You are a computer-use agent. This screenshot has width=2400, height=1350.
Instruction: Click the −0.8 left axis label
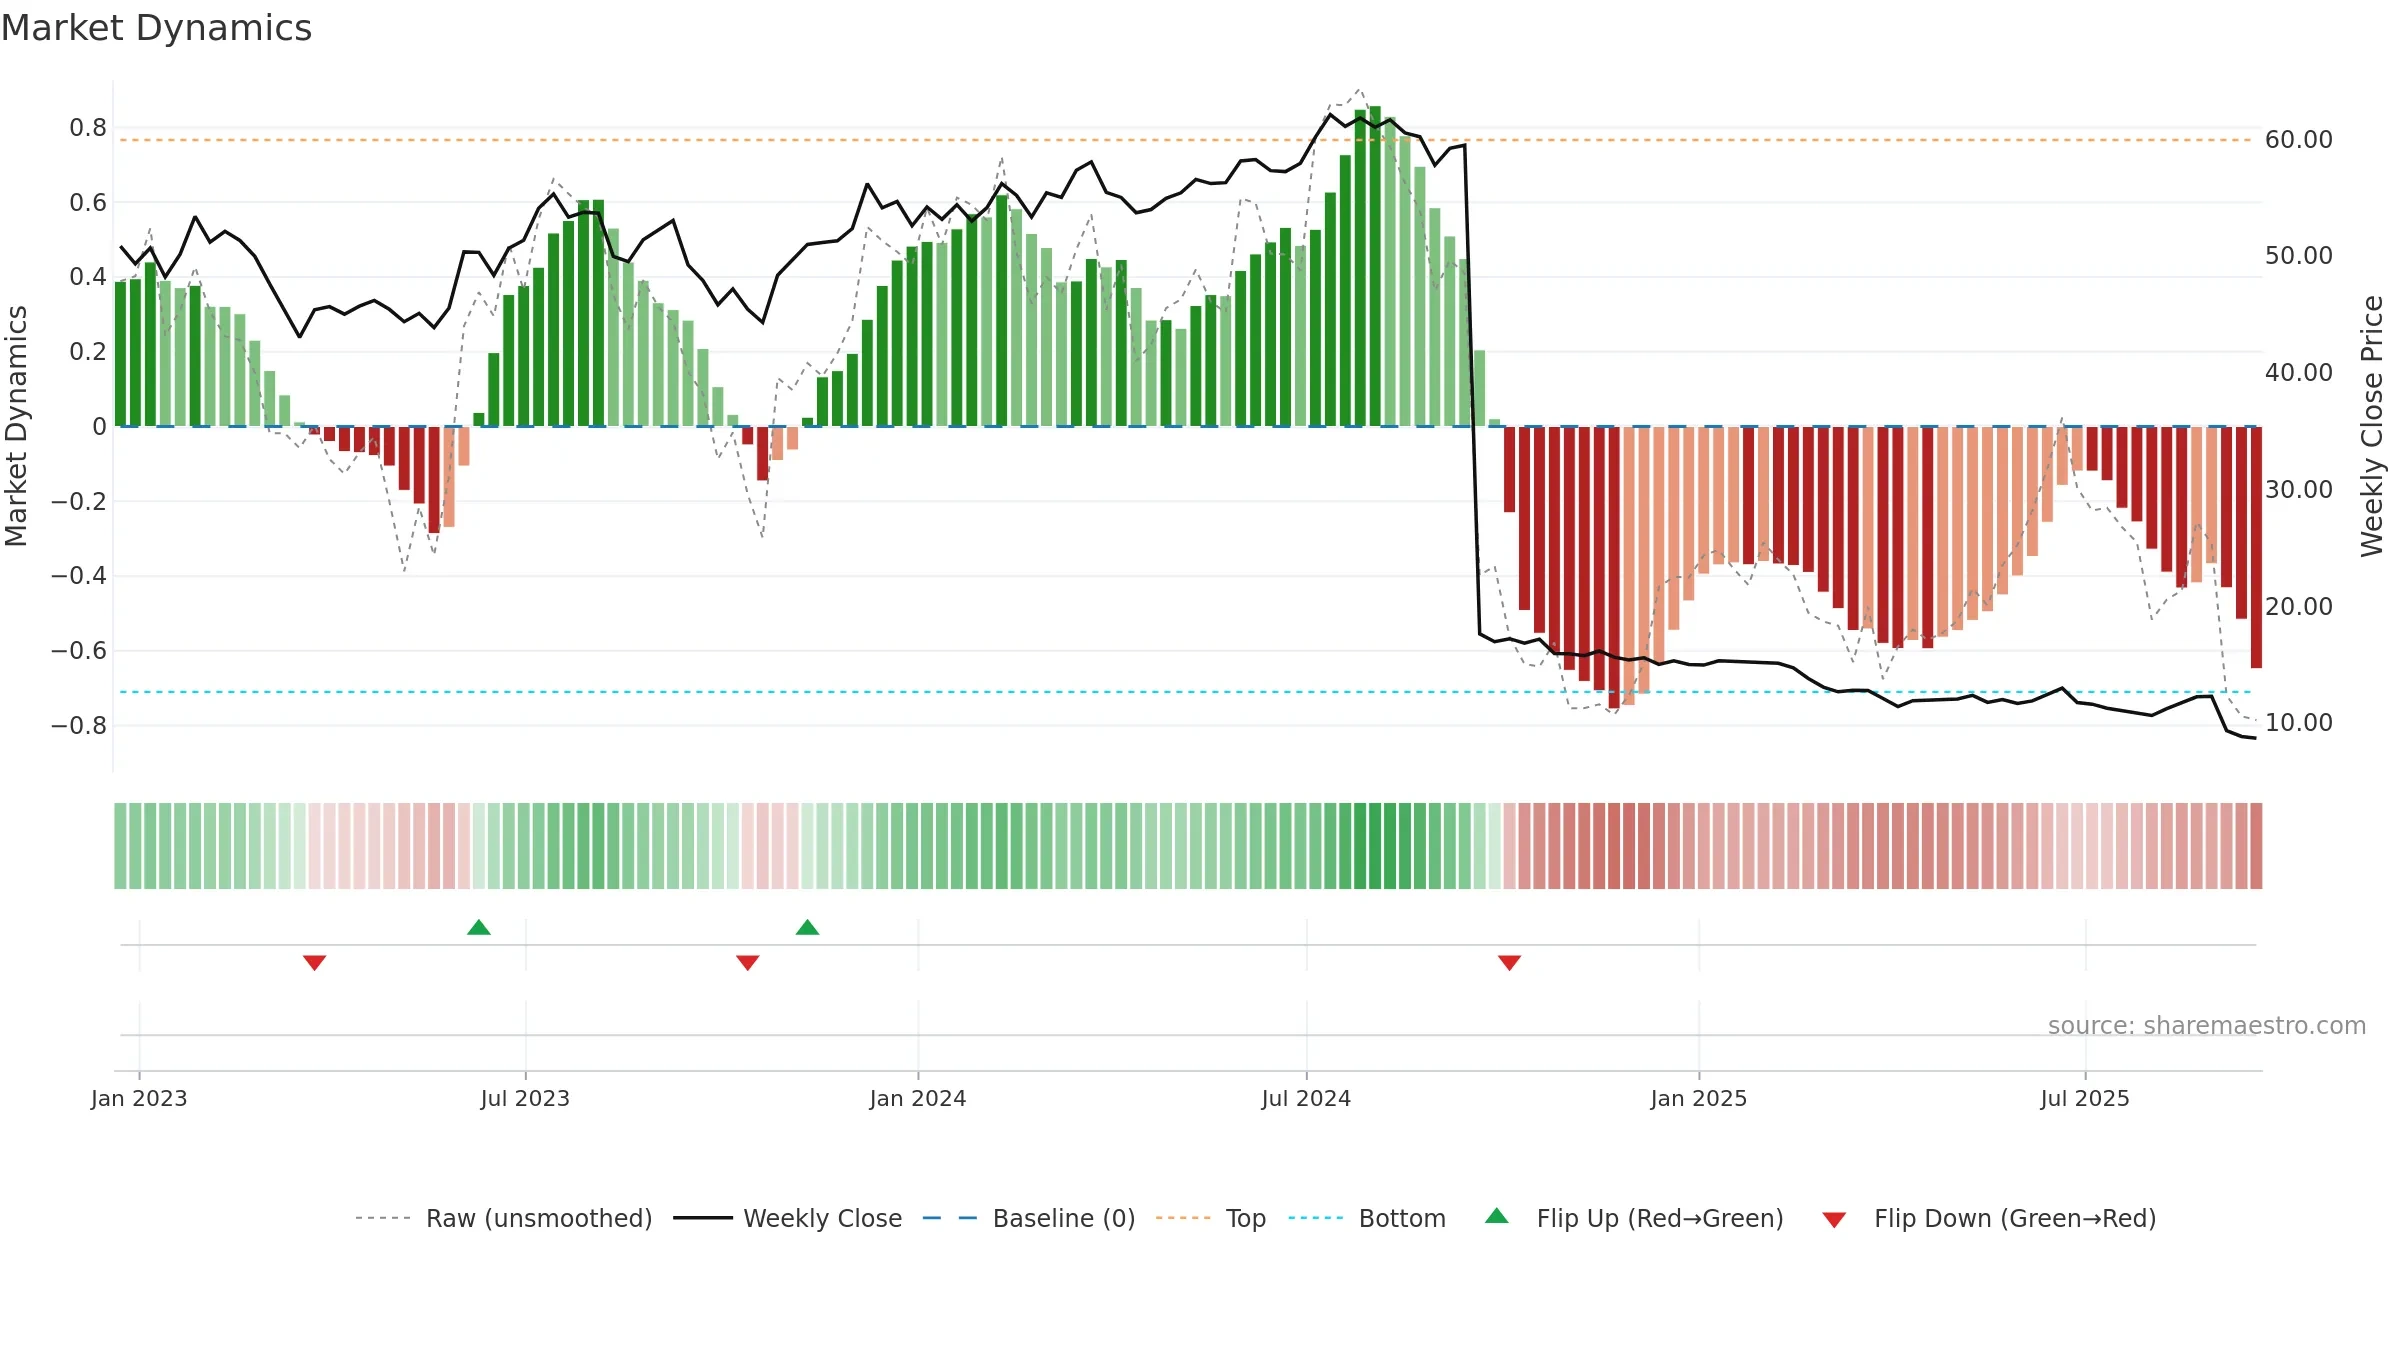click(79, 725)
